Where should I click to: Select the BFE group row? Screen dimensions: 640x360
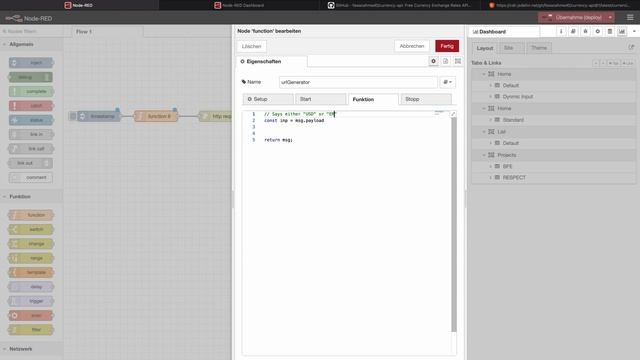click(553, 167)
